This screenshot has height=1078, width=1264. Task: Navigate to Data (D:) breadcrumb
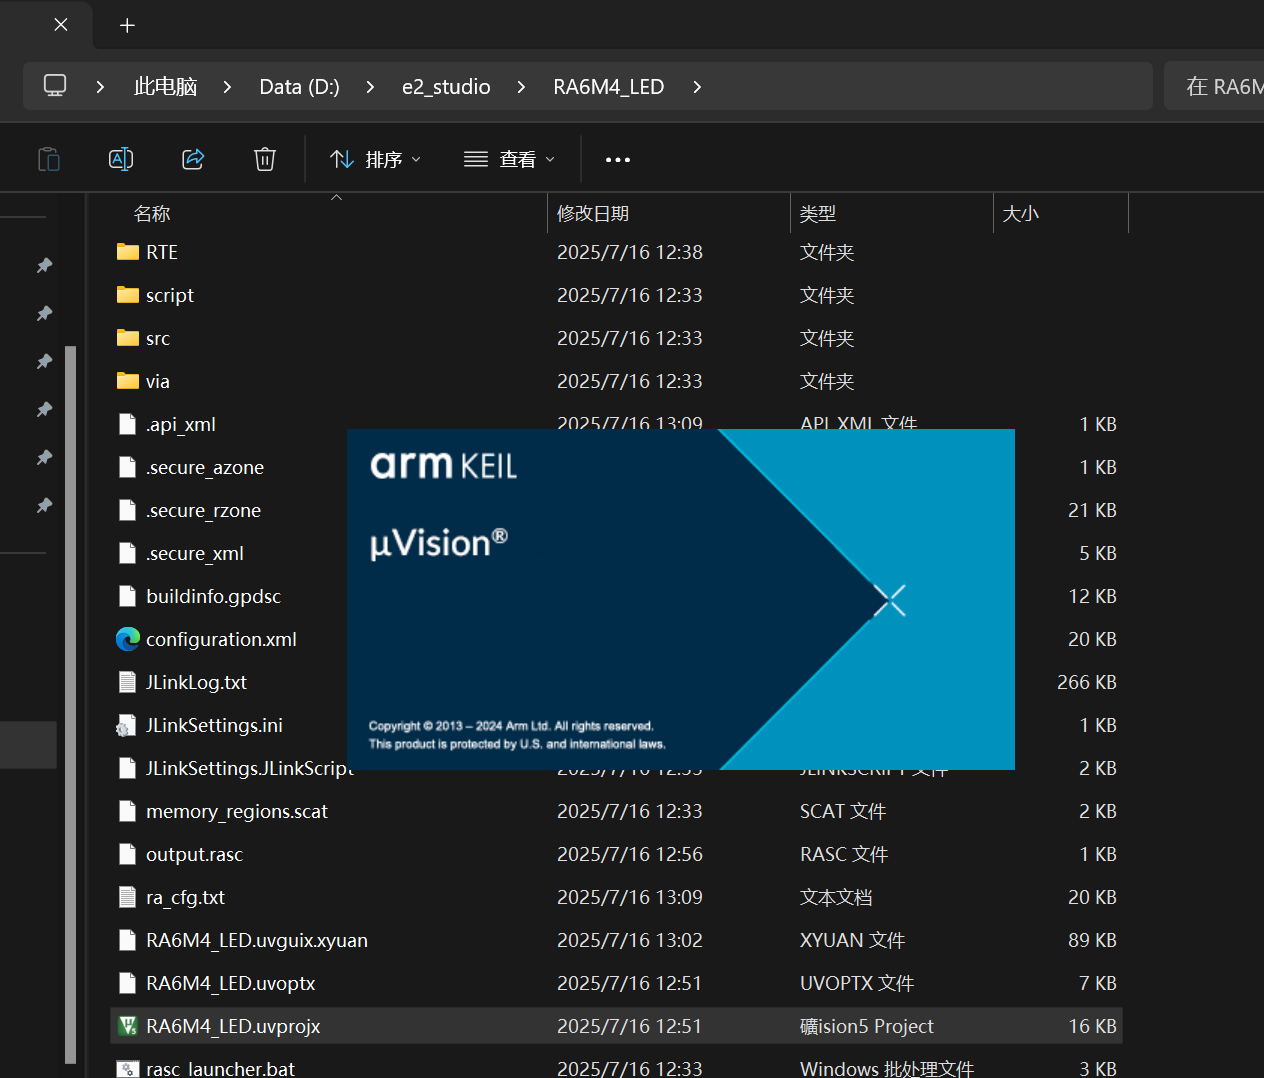[x=300, y=87]
